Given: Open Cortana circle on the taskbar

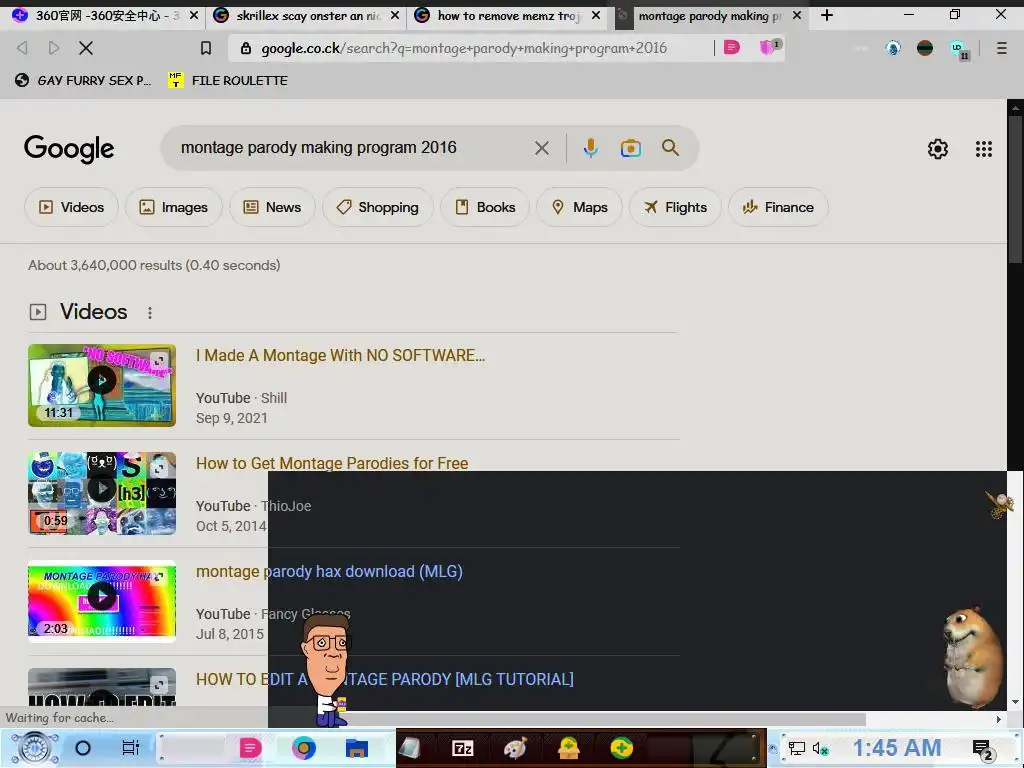Looking at the screenshot, I should [x=83, y=748].
